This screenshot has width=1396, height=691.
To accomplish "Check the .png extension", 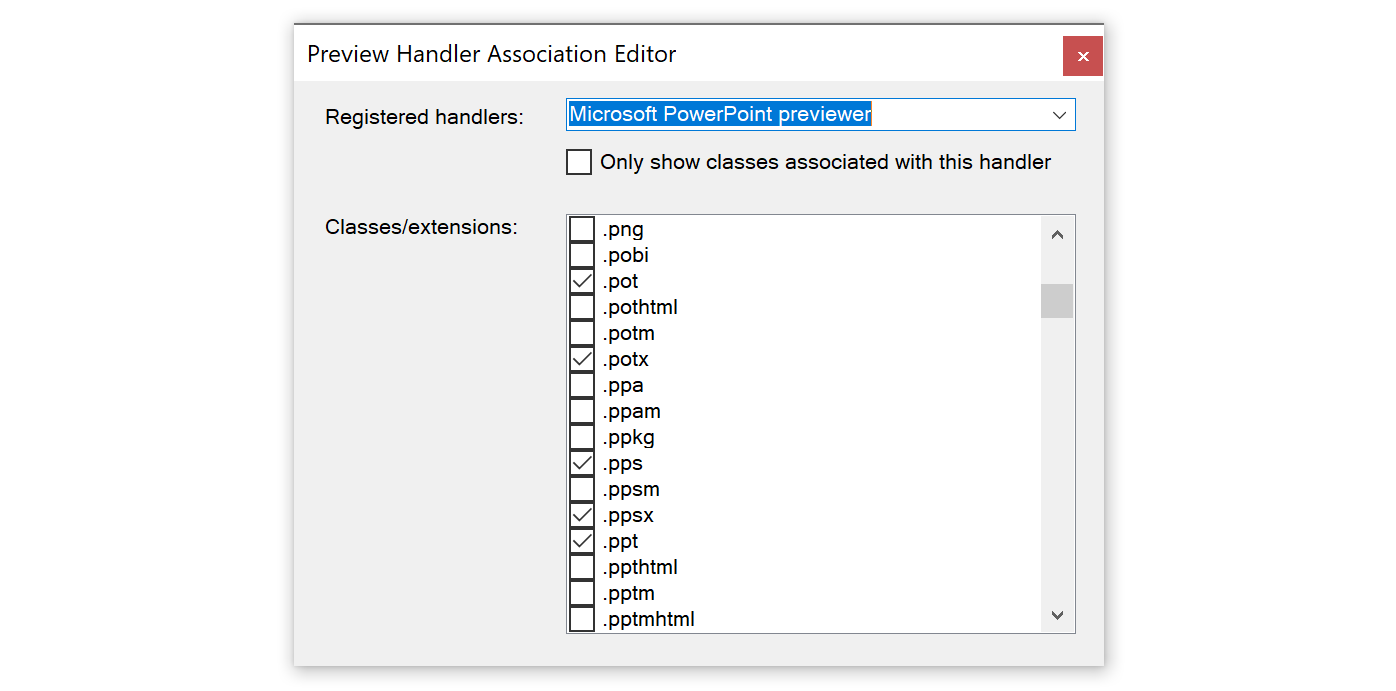I will coord(581,228).
